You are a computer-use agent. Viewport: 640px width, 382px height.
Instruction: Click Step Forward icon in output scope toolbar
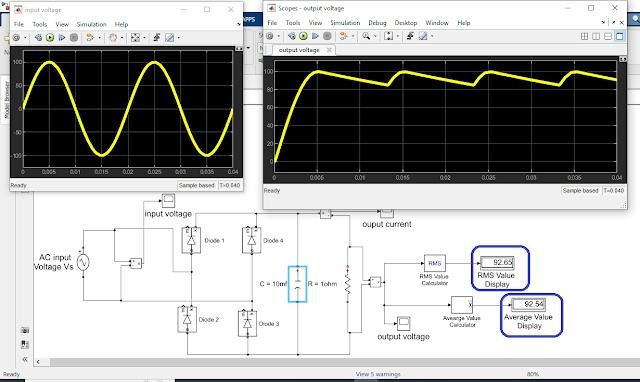(x=315, y=36)
